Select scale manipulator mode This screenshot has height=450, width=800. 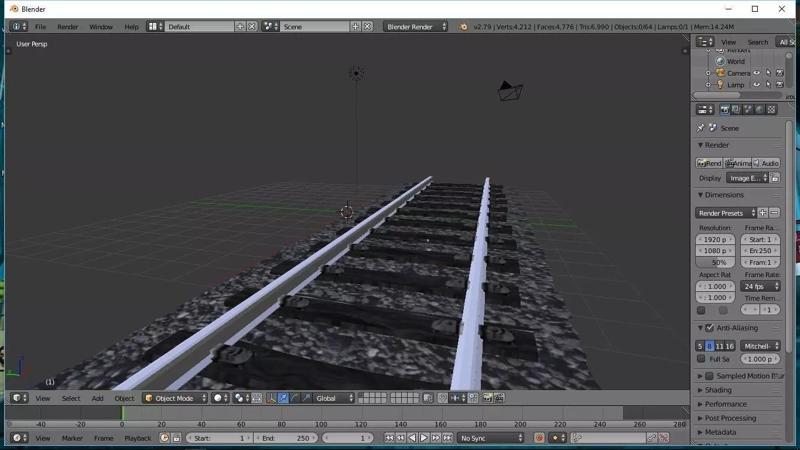pyautogui.click(x=306, y=398)
